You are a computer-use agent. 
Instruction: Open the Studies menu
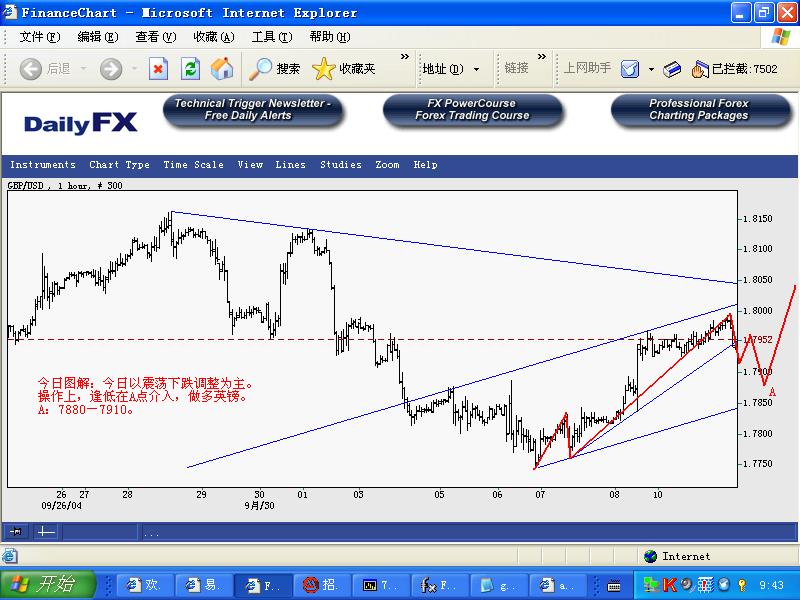point(341,165)
